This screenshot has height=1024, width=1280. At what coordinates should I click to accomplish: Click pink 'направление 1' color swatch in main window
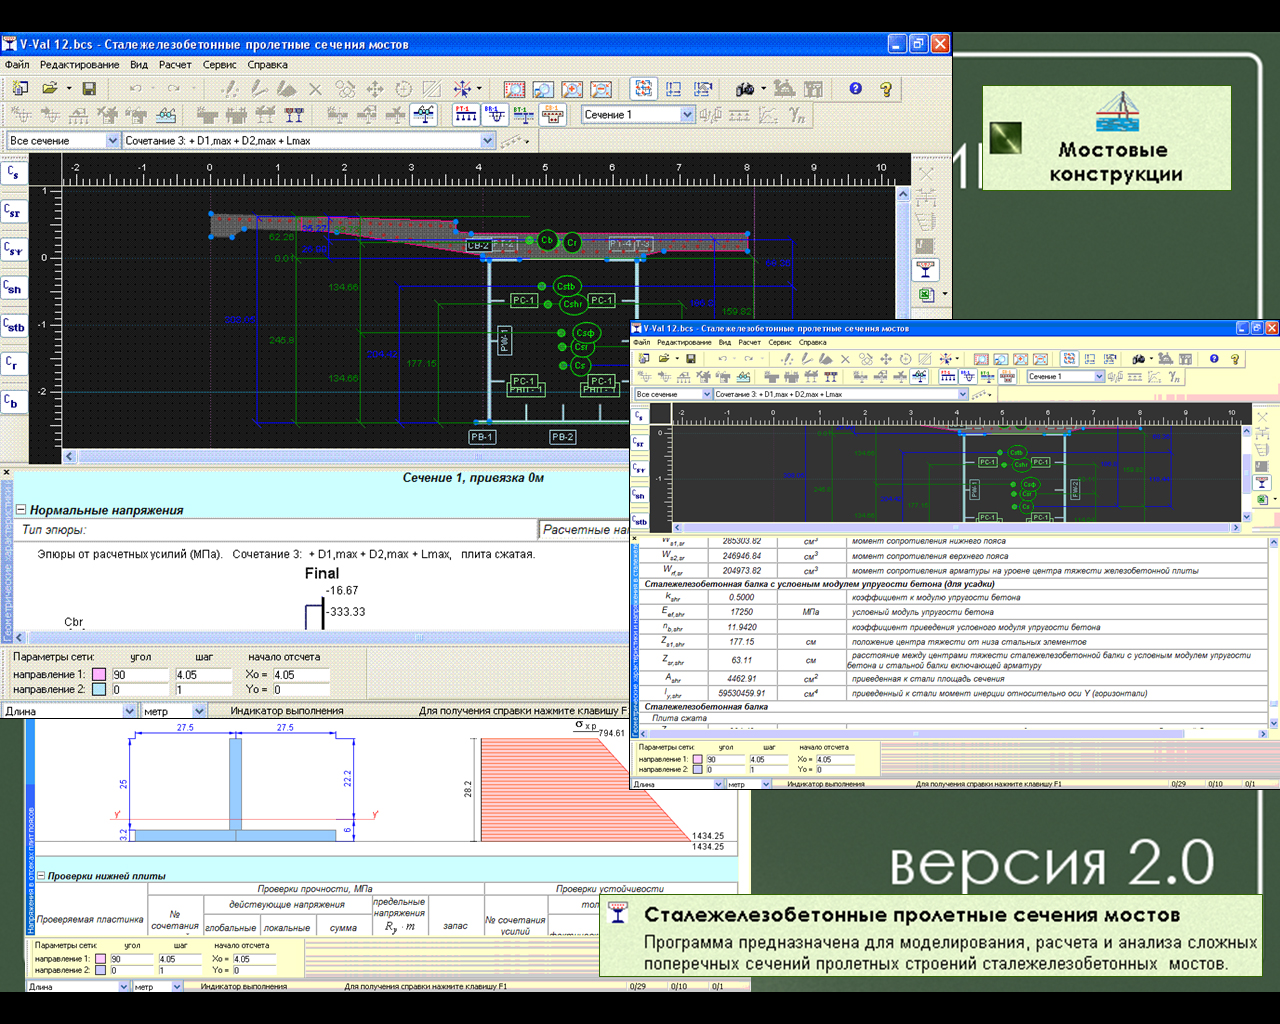[x=99, y=675]
